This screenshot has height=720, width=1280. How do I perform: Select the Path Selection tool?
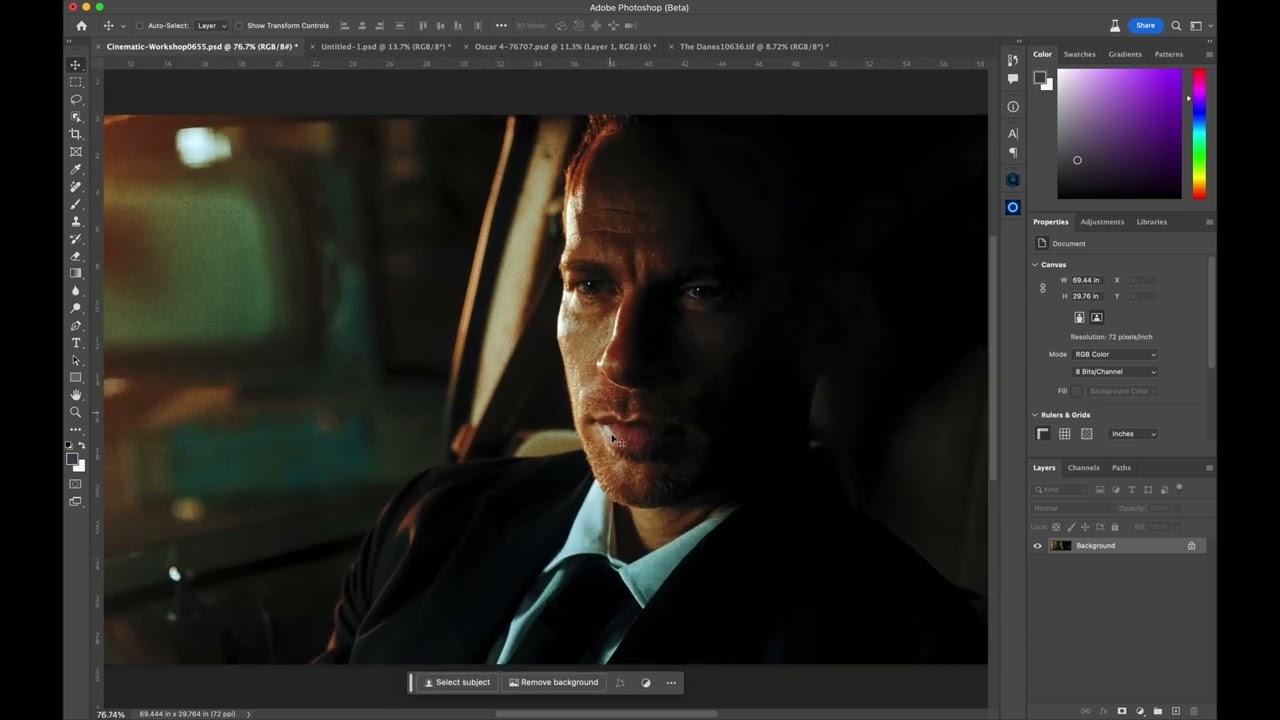[75, 360]
